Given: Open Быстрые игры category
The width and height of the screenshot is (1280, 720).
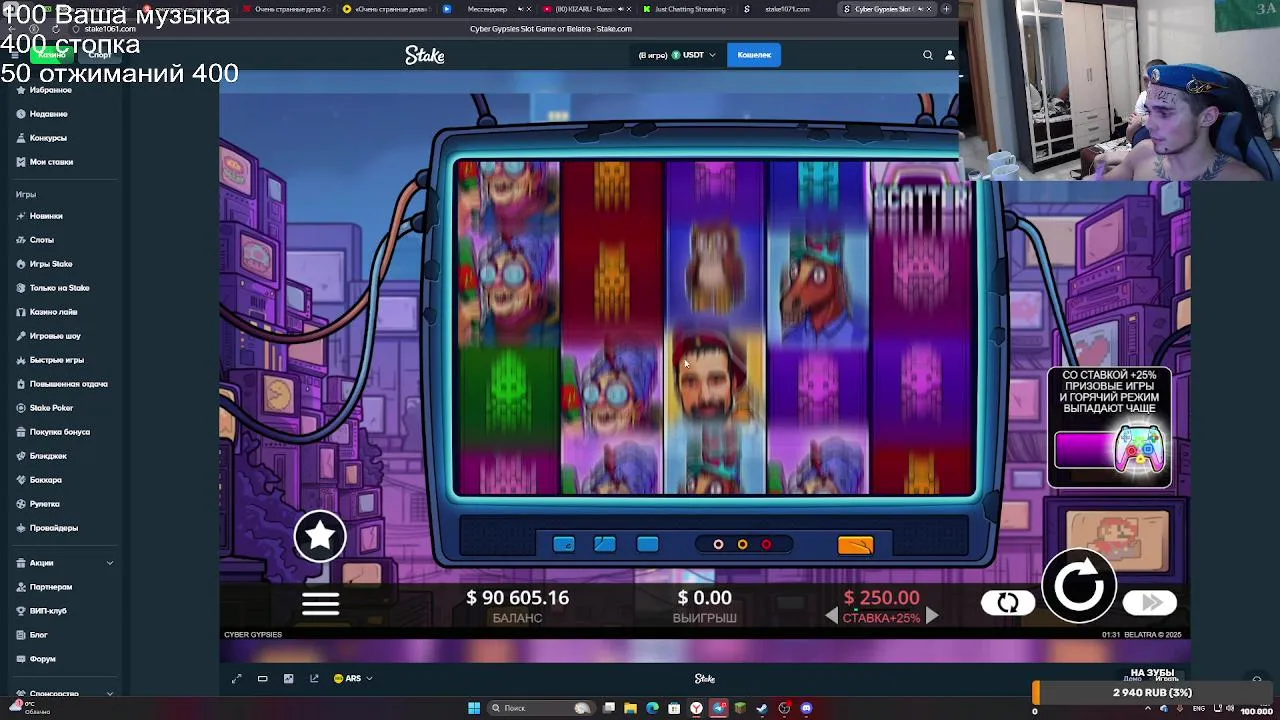Looking at the screenshot, I should click(56, 360).
